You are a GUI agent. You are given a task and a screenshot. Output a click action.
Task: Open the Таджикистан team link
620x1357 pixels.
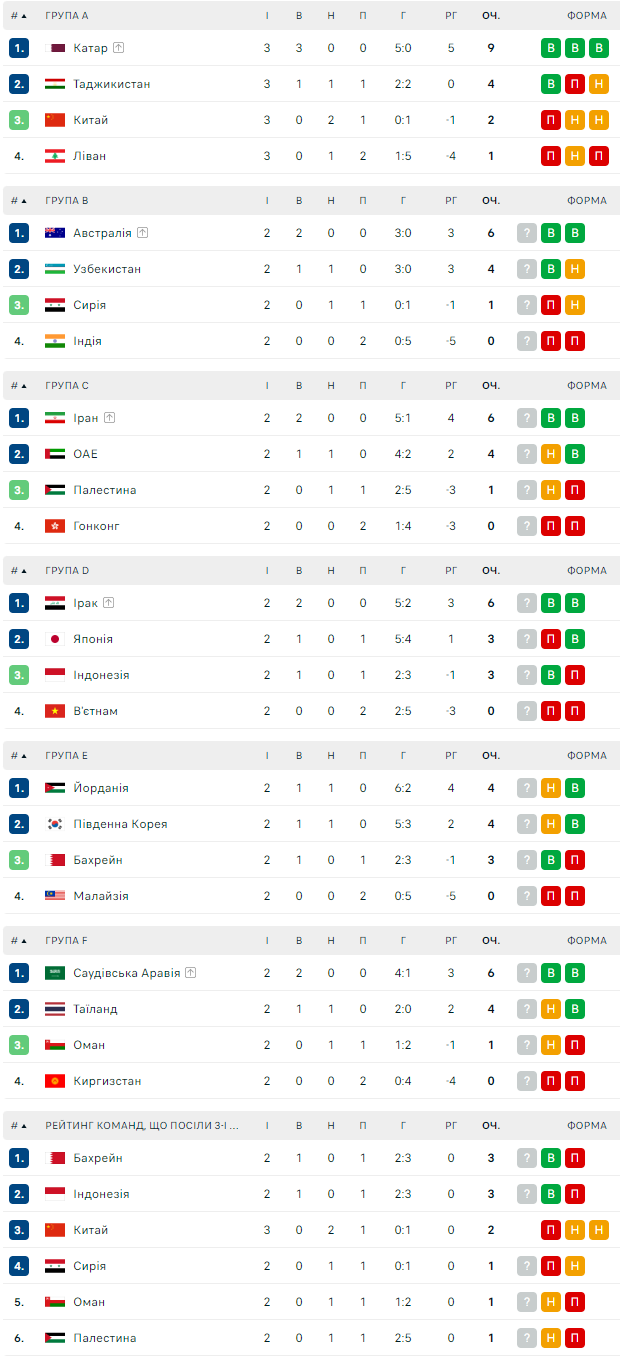(112, 84)
